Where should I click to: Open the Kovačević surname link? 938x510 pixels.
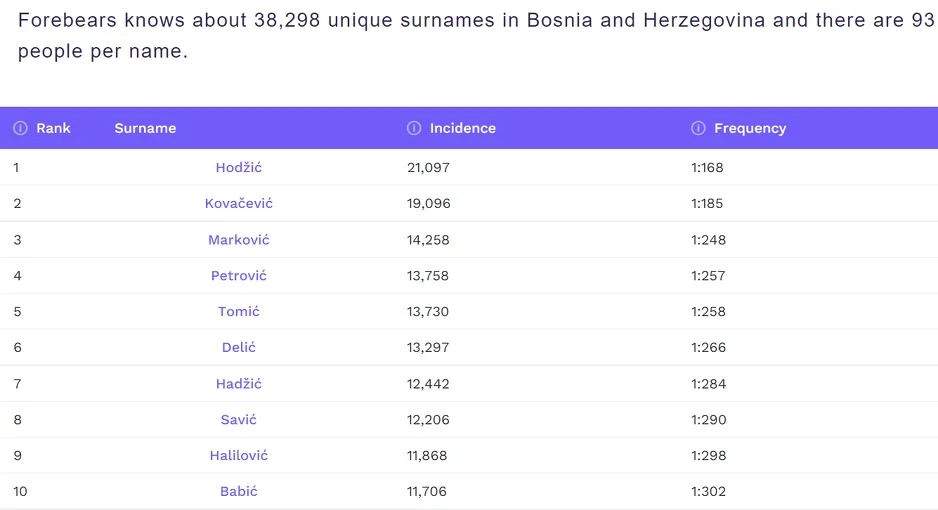[239, 203]
